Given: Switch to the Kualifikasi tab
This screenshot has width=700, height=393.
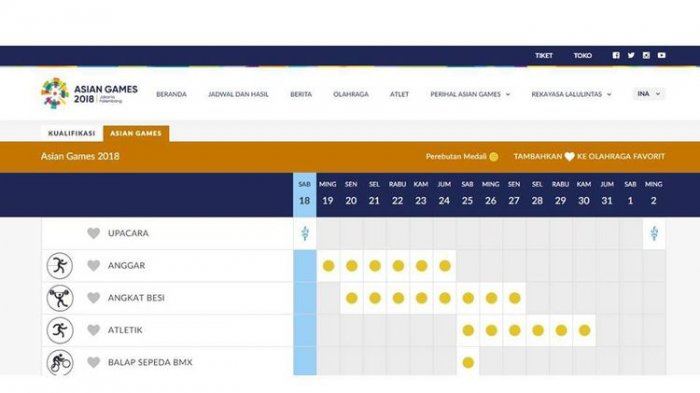Looking at the screenshot, I should [72, 133].
